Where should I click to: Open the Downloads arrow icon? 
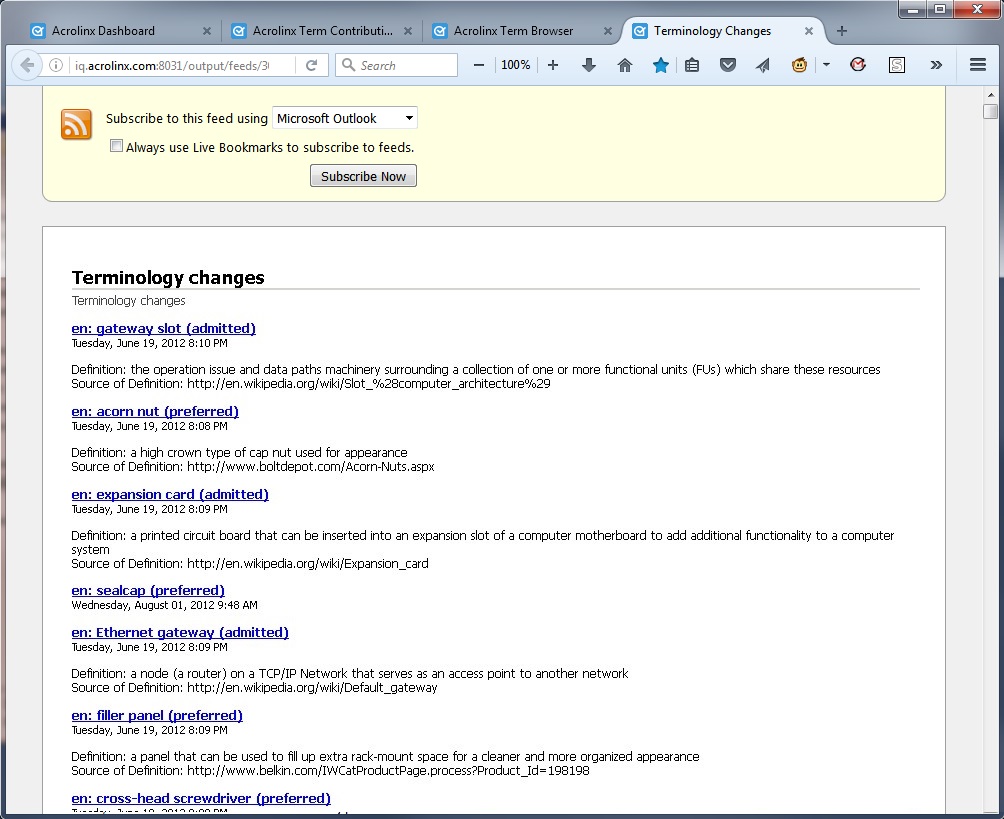589,65
